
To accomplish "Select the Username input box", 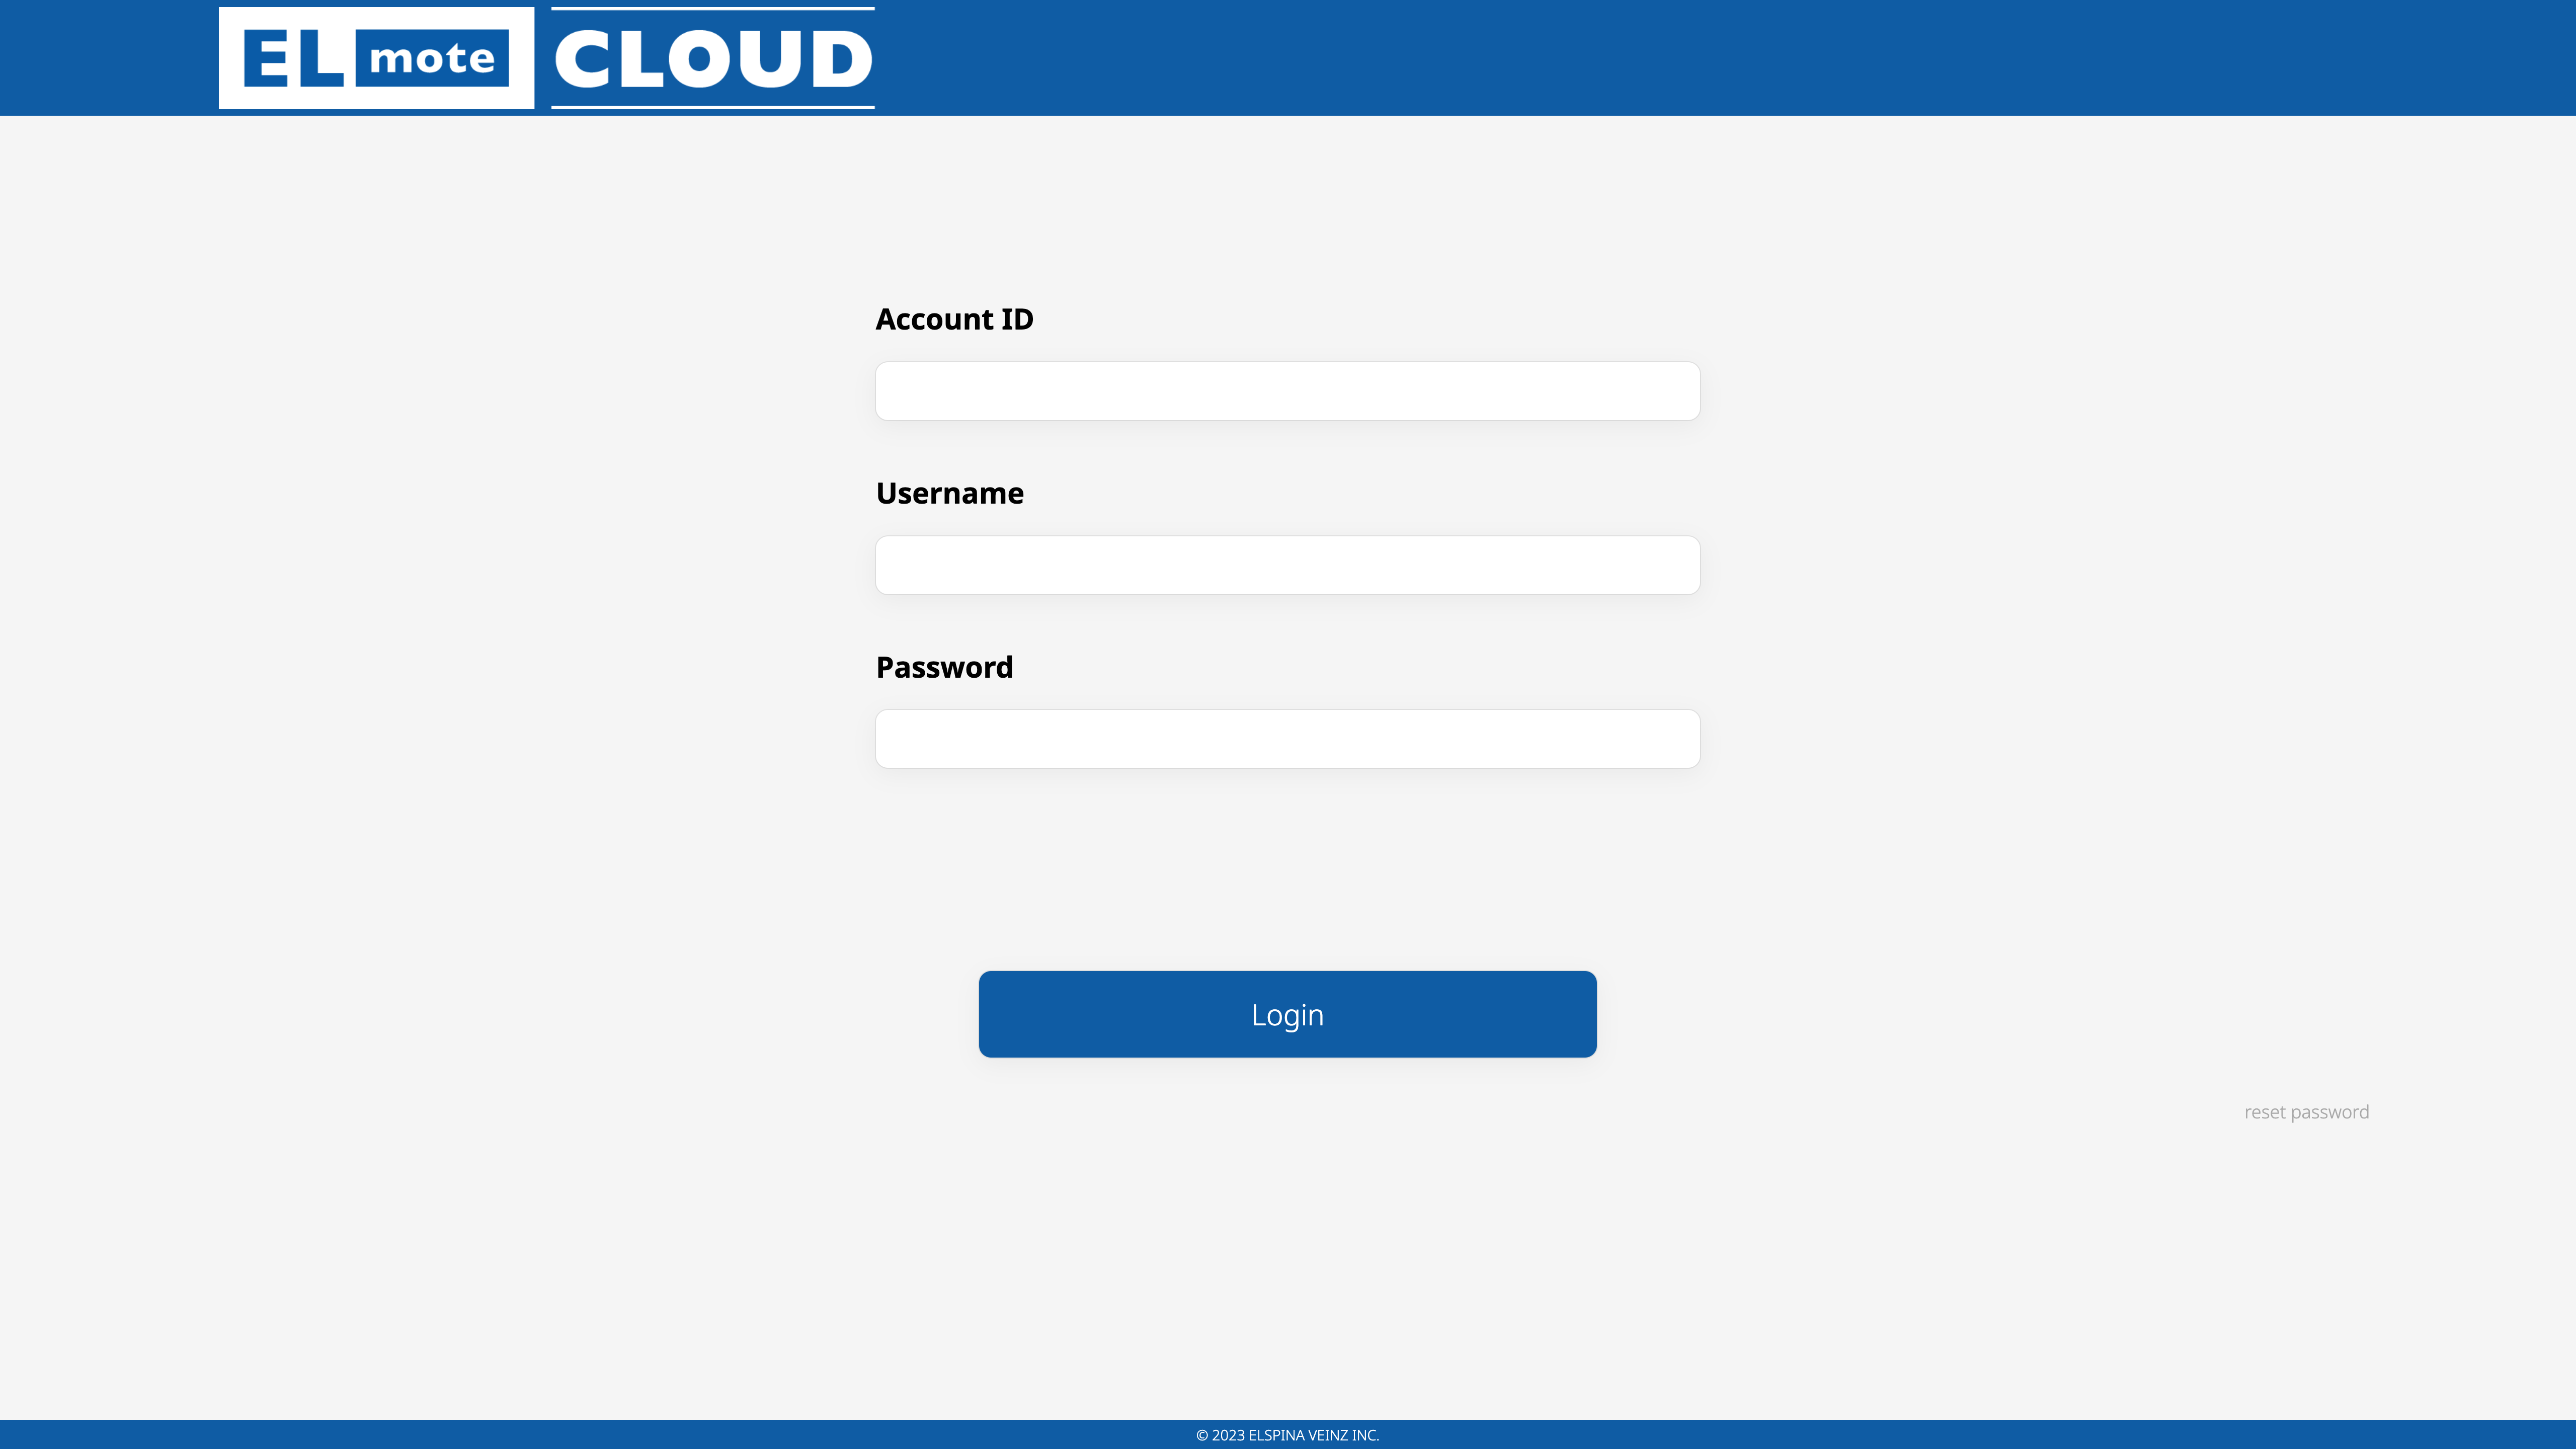I will pyautogui.click(x=1287, y=564).
